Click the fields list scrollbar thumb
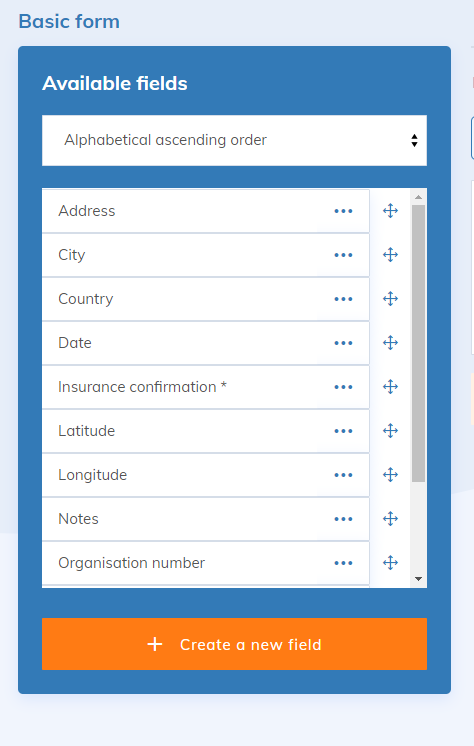This screenshot has width=474, height=746. click(418, 344)
